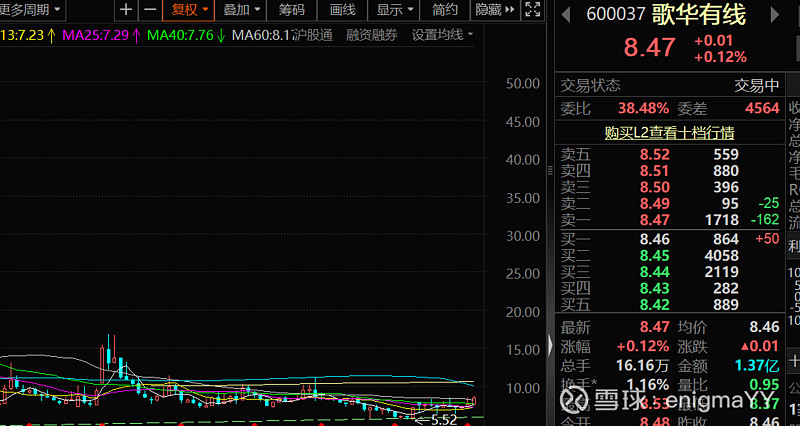The image size is (800, 426).
Task: Switch to 简约 simple mode
Action: (x=445, y=10)
